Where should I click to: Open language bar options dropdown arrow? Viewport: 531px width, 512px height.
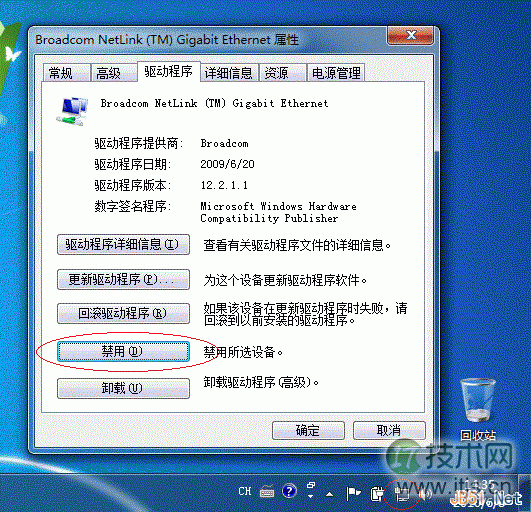(311, 496)
